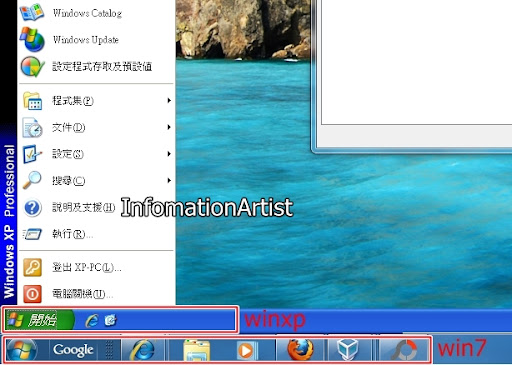Screen dimensions: 512x365
Task: Click the 設定 control panel checkmark icon
Action: (32, 154)
